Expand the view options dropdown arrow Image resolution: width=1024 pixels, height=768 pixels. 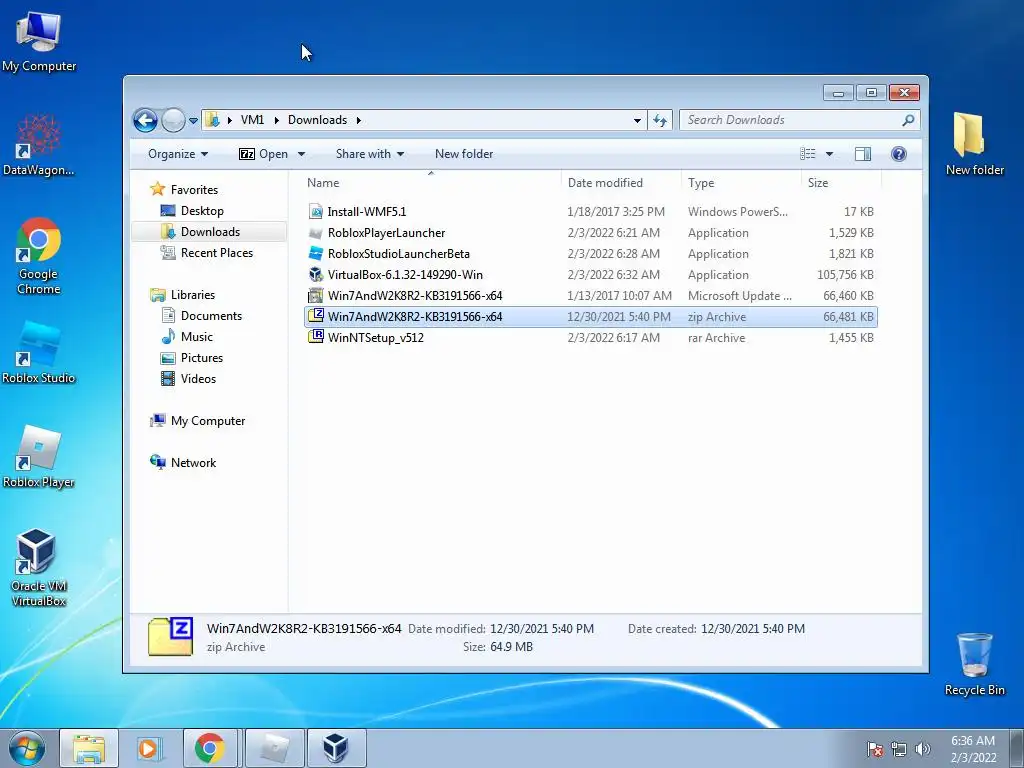click(829, 154)
